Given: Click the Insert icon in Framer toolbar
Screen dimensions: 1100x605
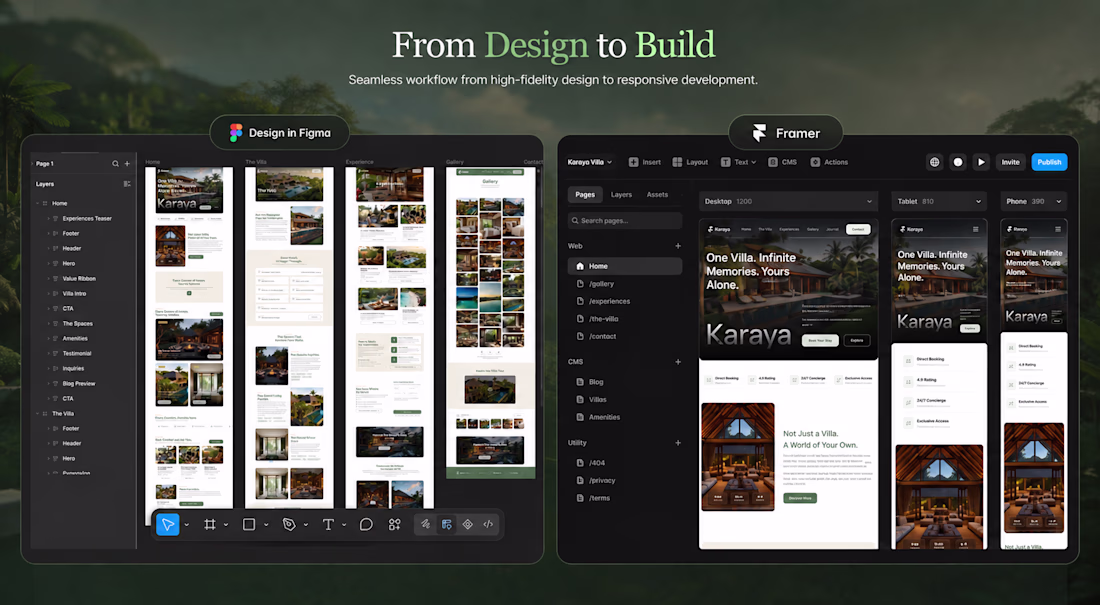Looking at the screenshot, I should pos(633,162).
